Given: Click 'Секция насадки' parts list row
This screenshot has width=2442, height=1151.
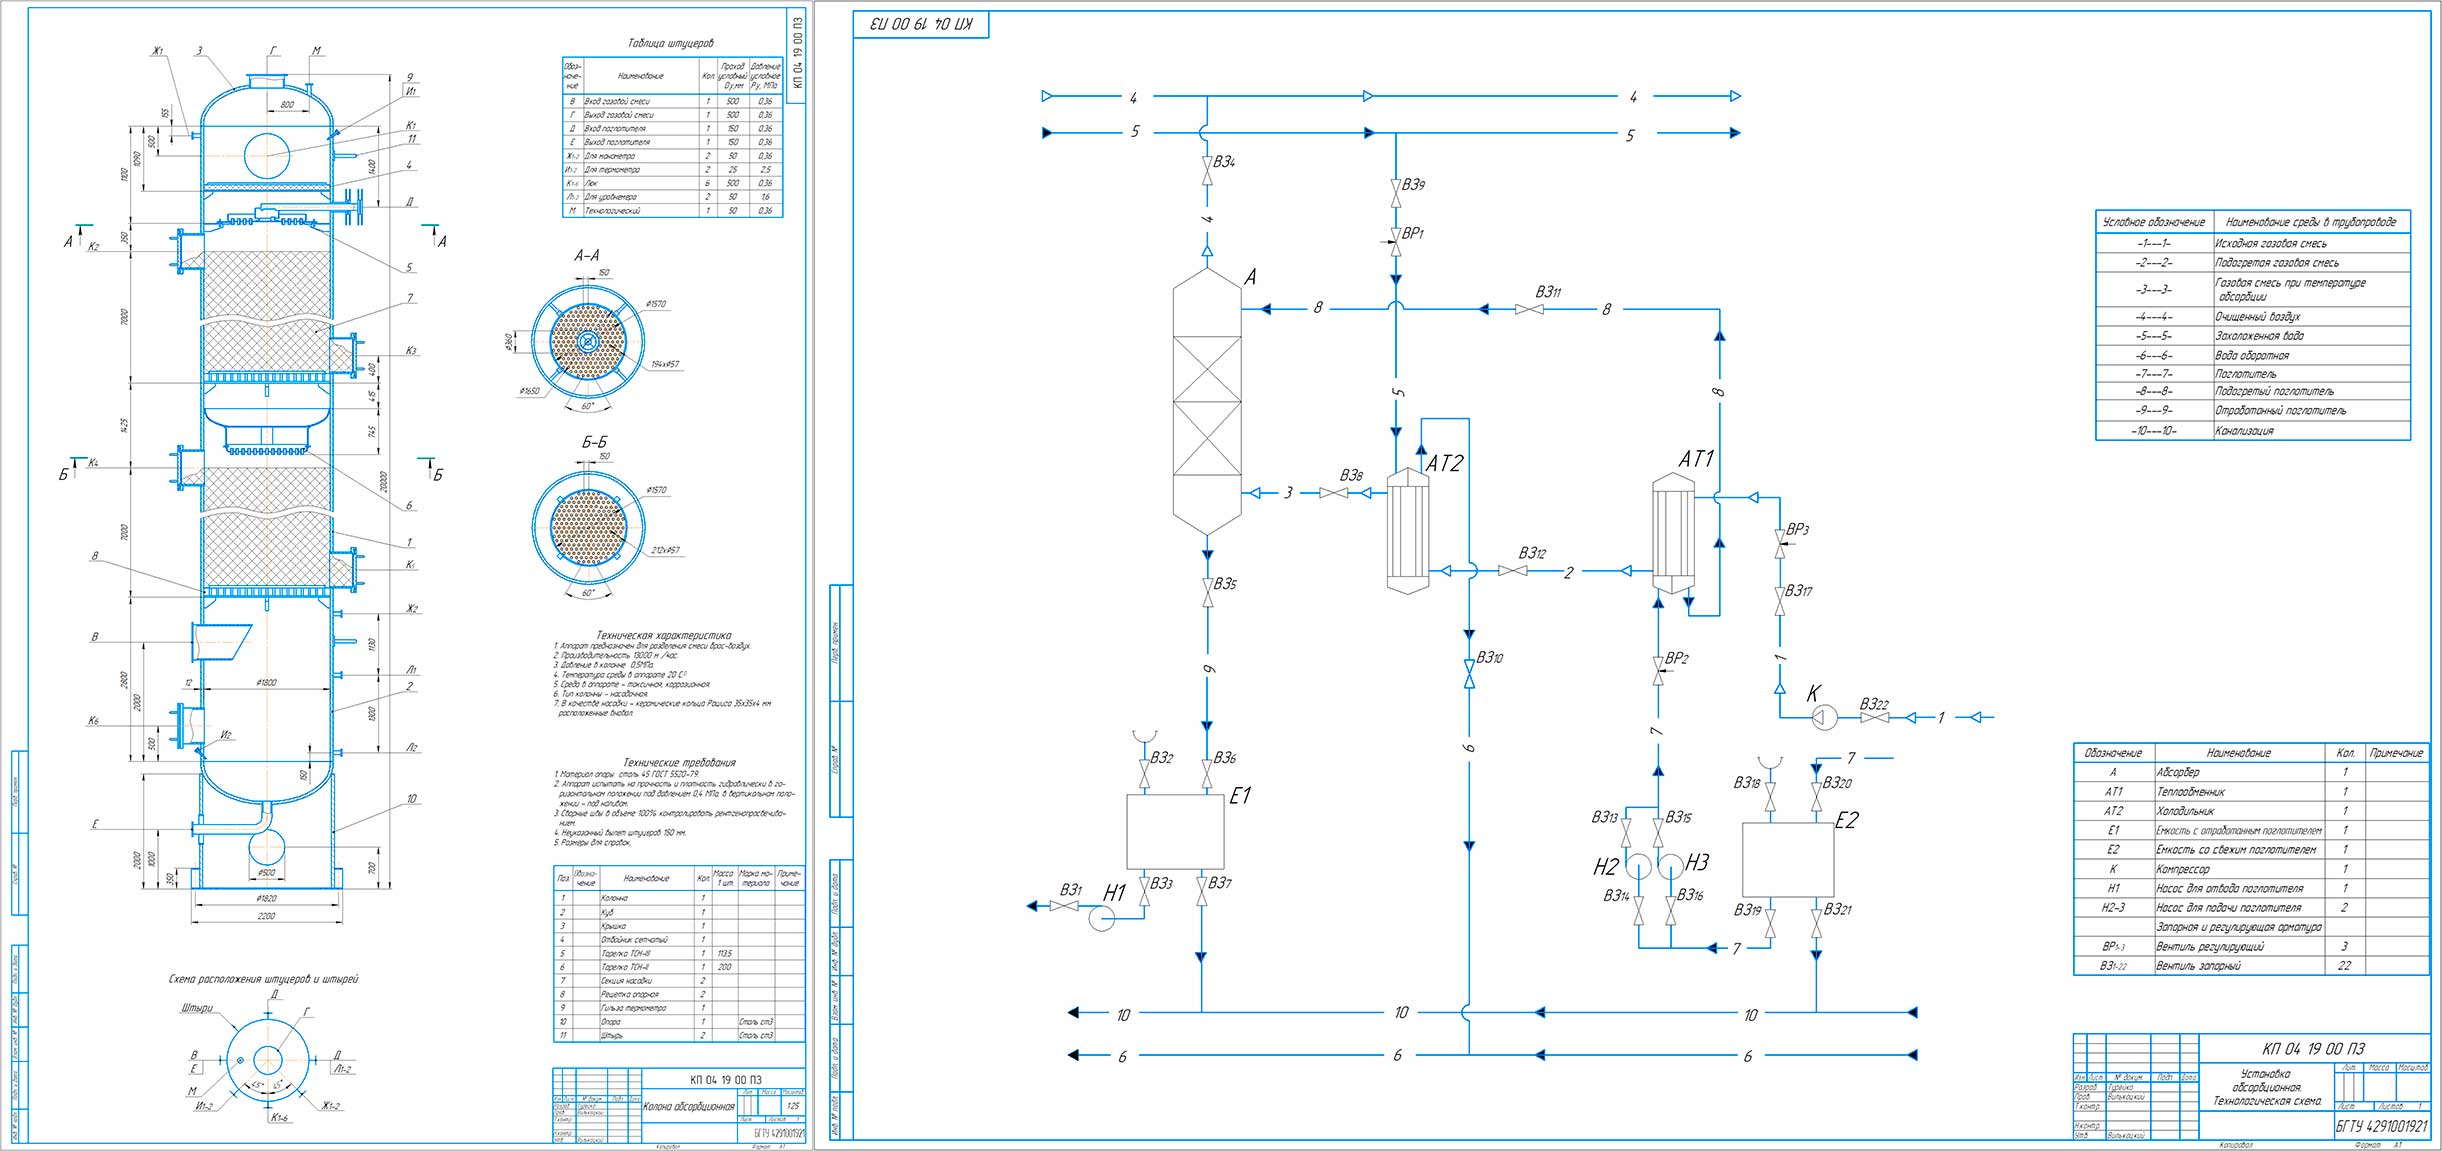Looking at the screenshot, I should point(679,981).
